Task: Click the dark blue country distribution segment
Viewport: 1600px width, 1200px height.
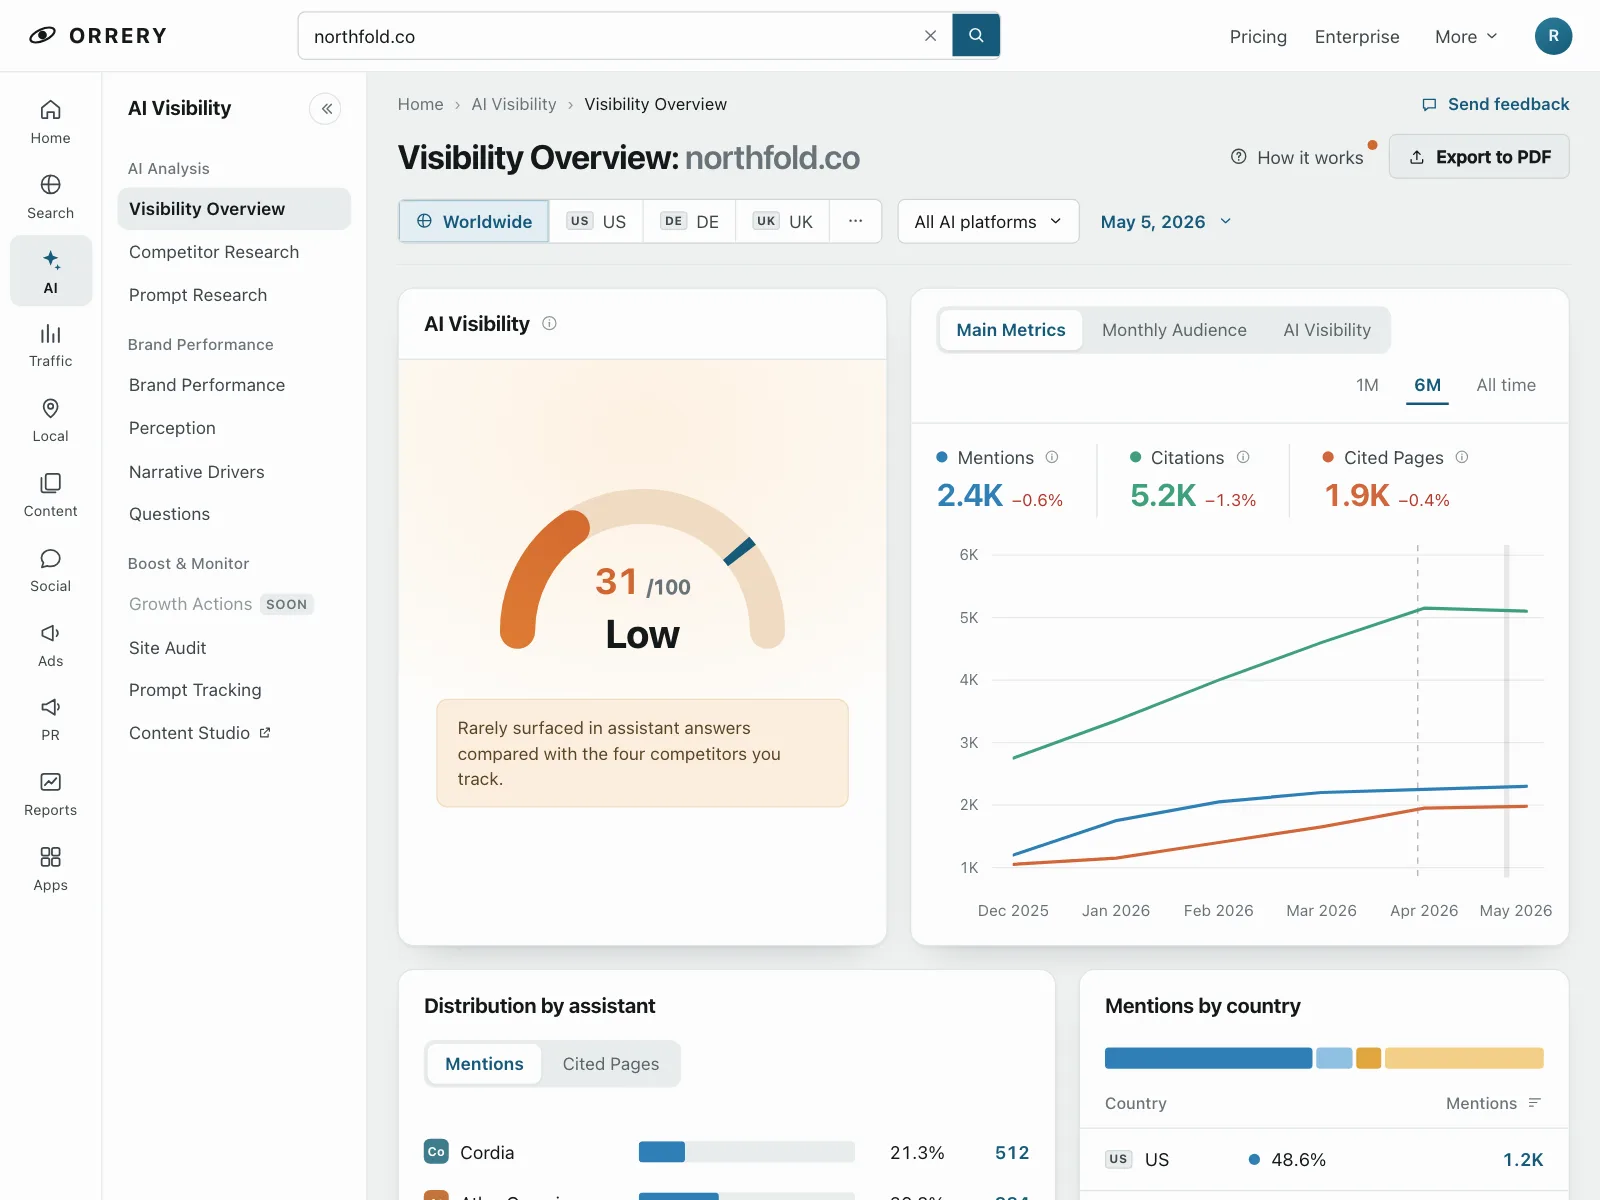Action: pyautogui.click(x=1208, y=1058)
